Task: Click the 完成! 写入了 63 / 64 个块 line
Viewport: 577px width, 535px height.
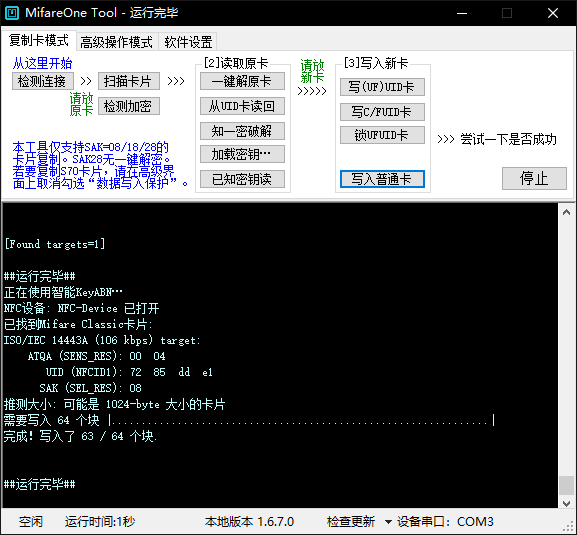Action: (x=80, y=436)
